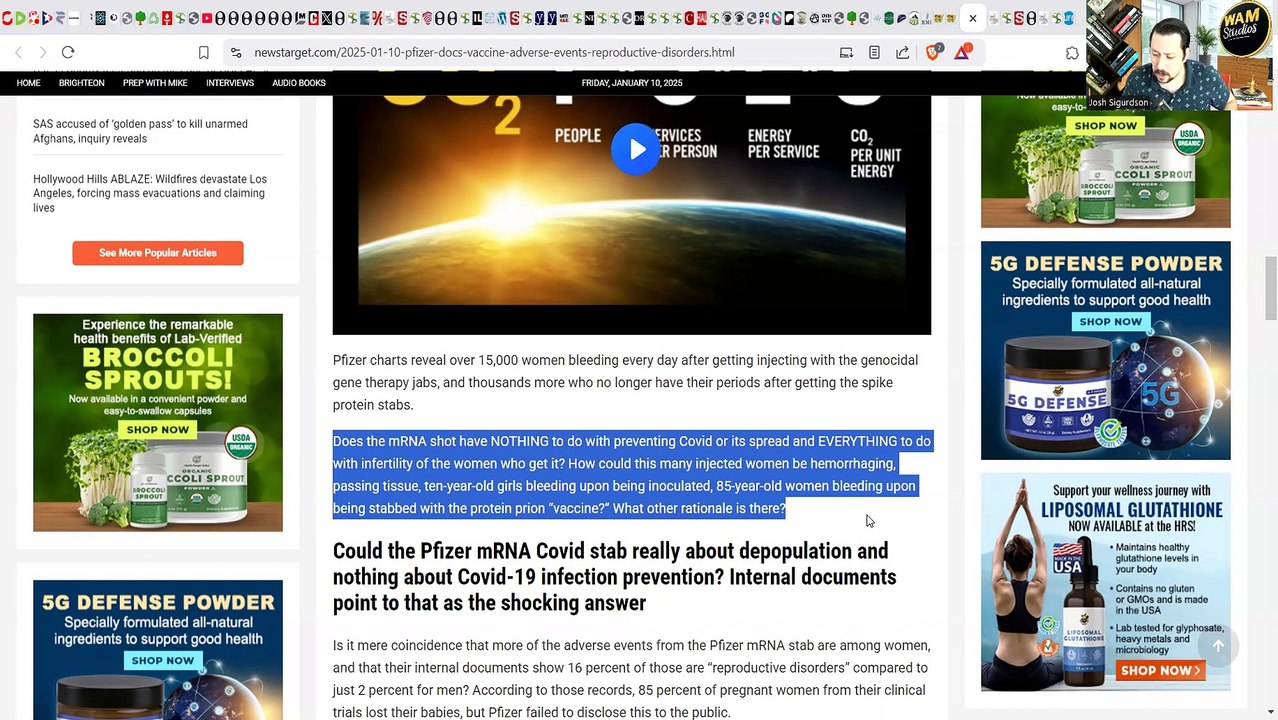1278x720 pixels.
Task: Play the embedded video
Action: tap(635, 149)
